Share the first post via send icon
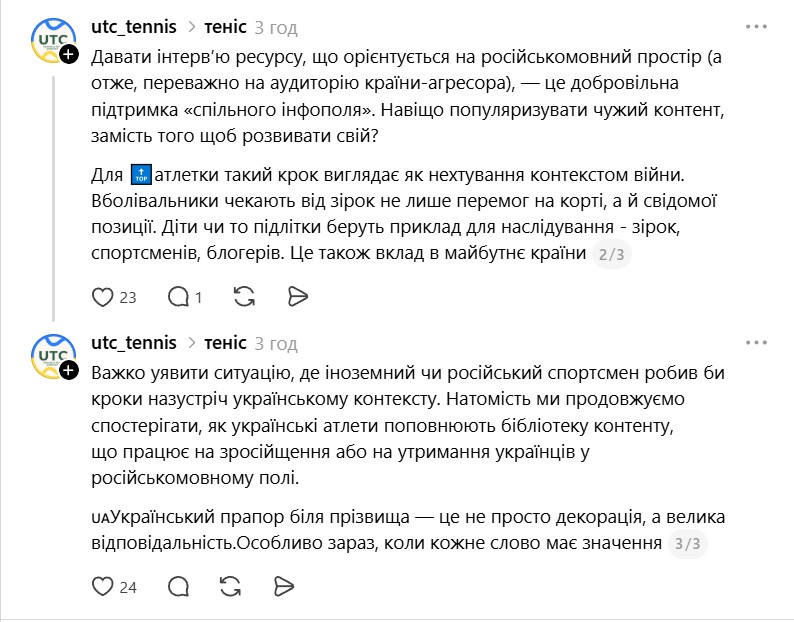The image size is (794, 622). coord(297,296)
